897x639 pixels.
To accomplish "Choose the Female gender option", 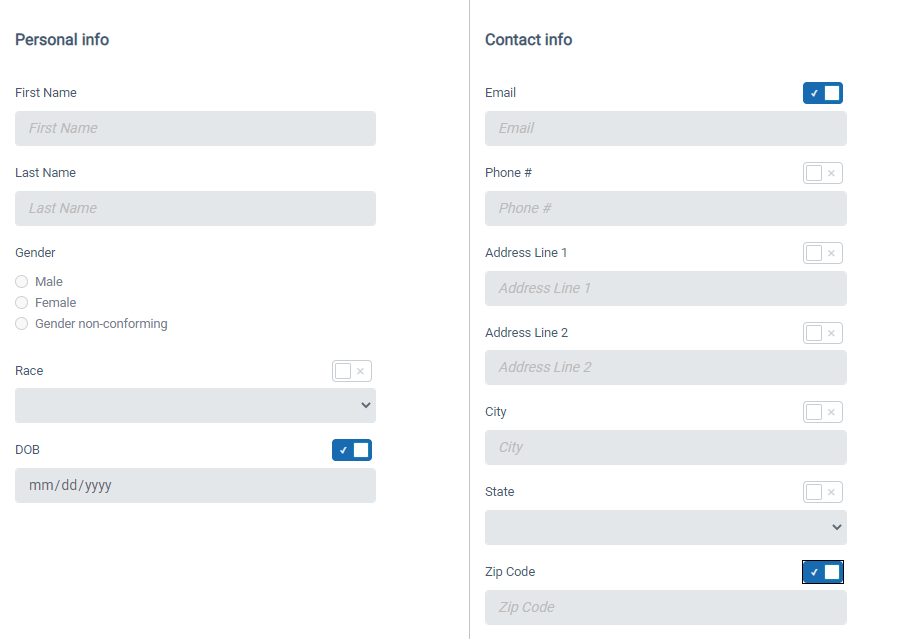I will click(x=22, y=303).
